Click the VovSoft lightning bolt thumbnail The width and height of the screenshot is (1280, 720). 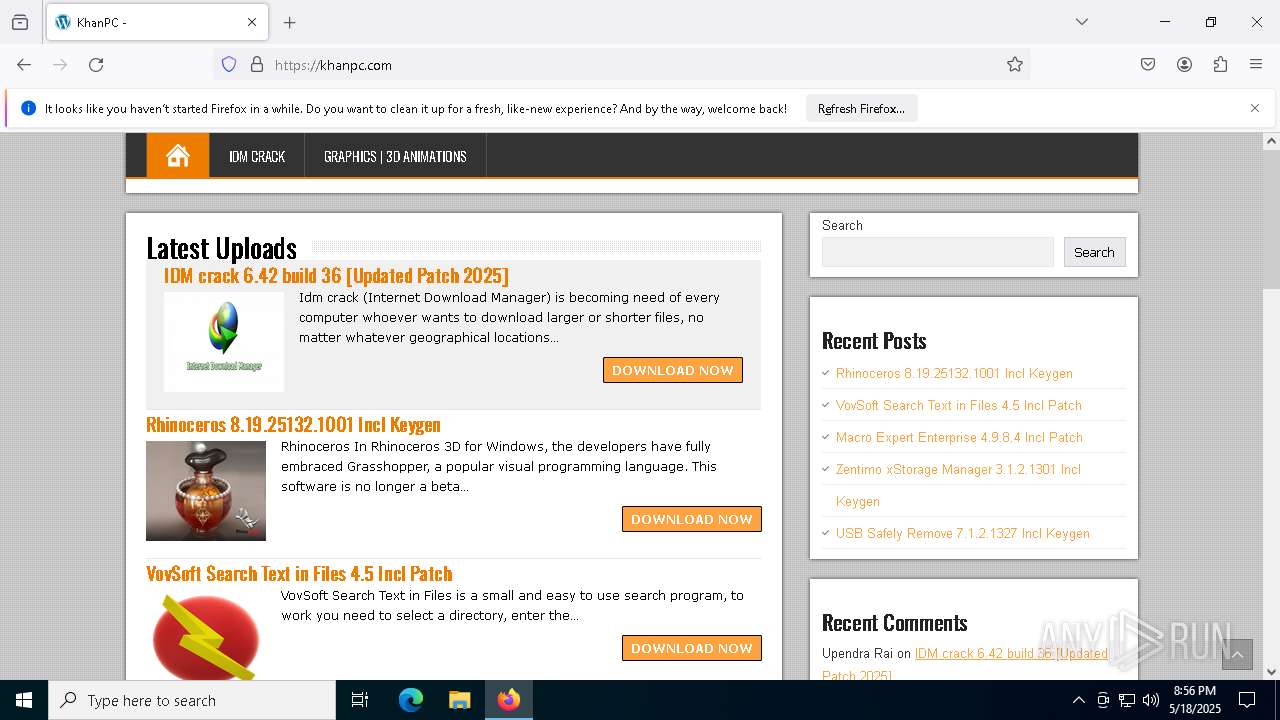point(206,635)
